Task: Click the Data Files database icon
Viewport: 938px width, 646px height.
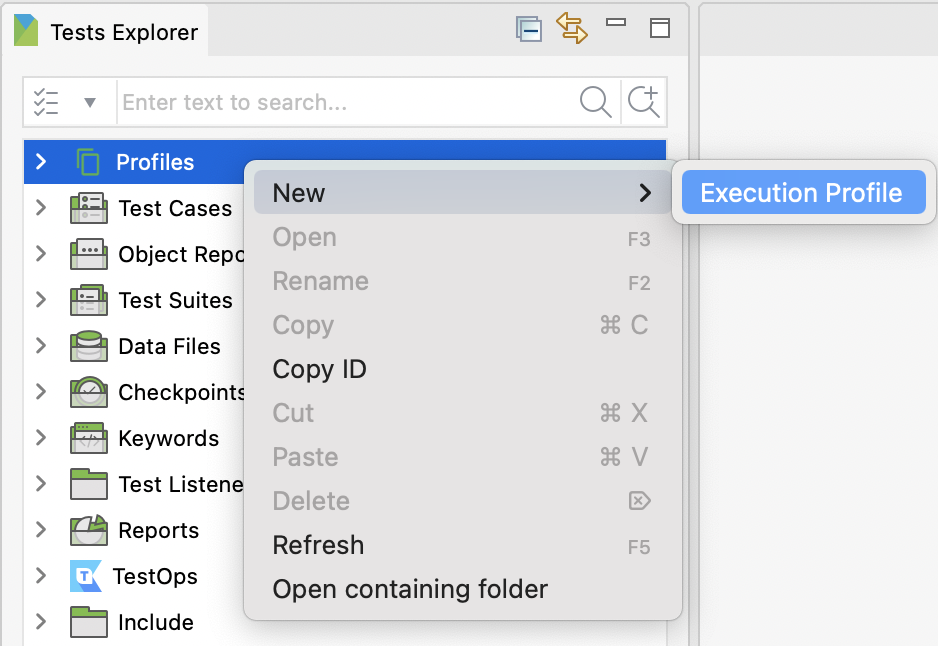Action: (x=88, y=346)
